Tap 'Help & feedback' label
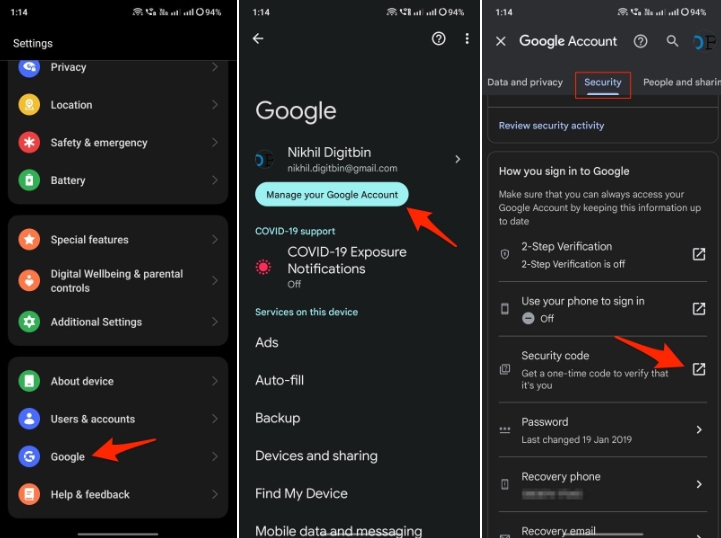721x538 pixels. tap(90, 494)
